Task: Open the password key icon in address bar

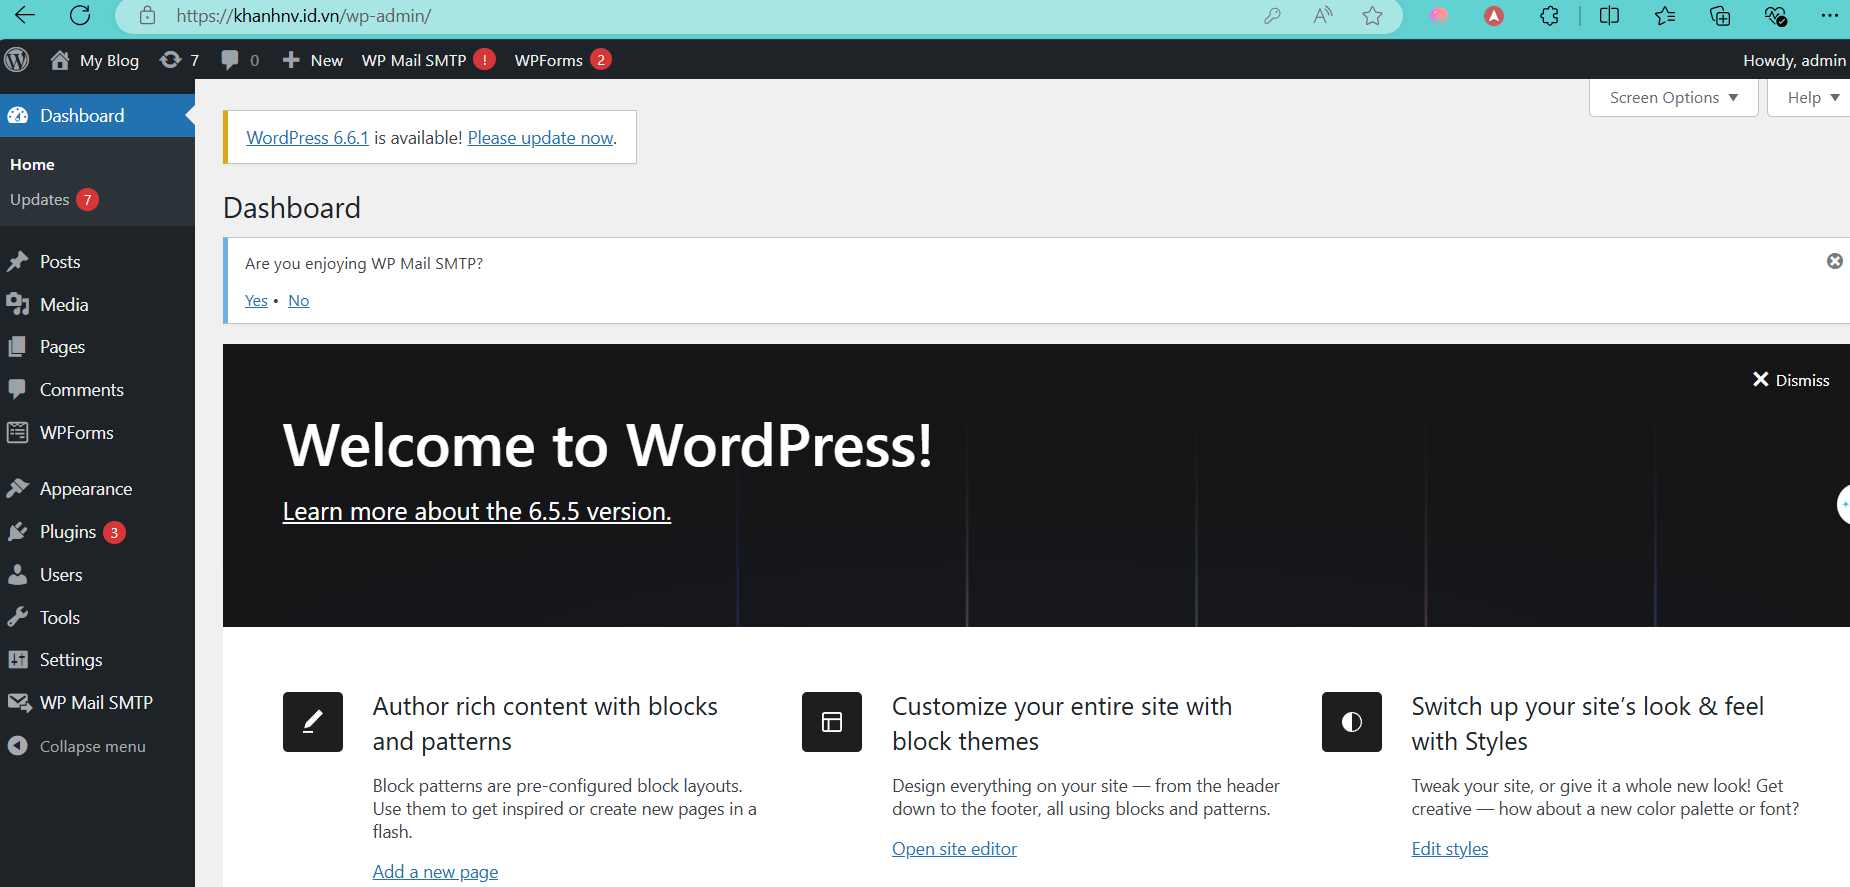Action: [x=1272, y=15]
